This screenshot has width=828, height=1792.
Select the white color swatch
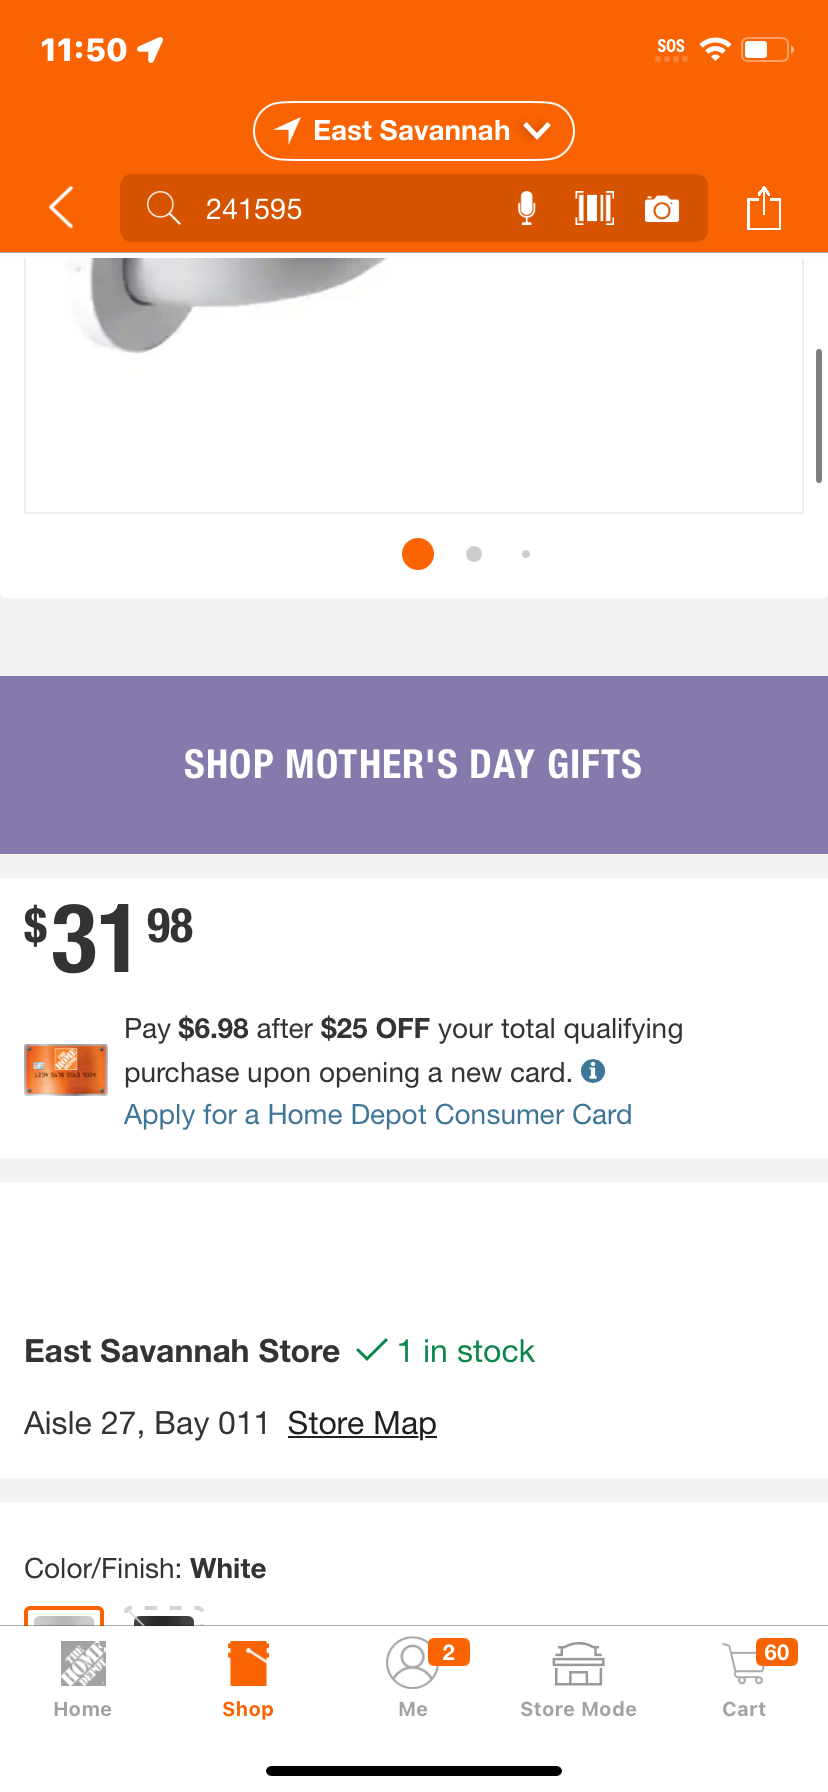coord(64,1615)
